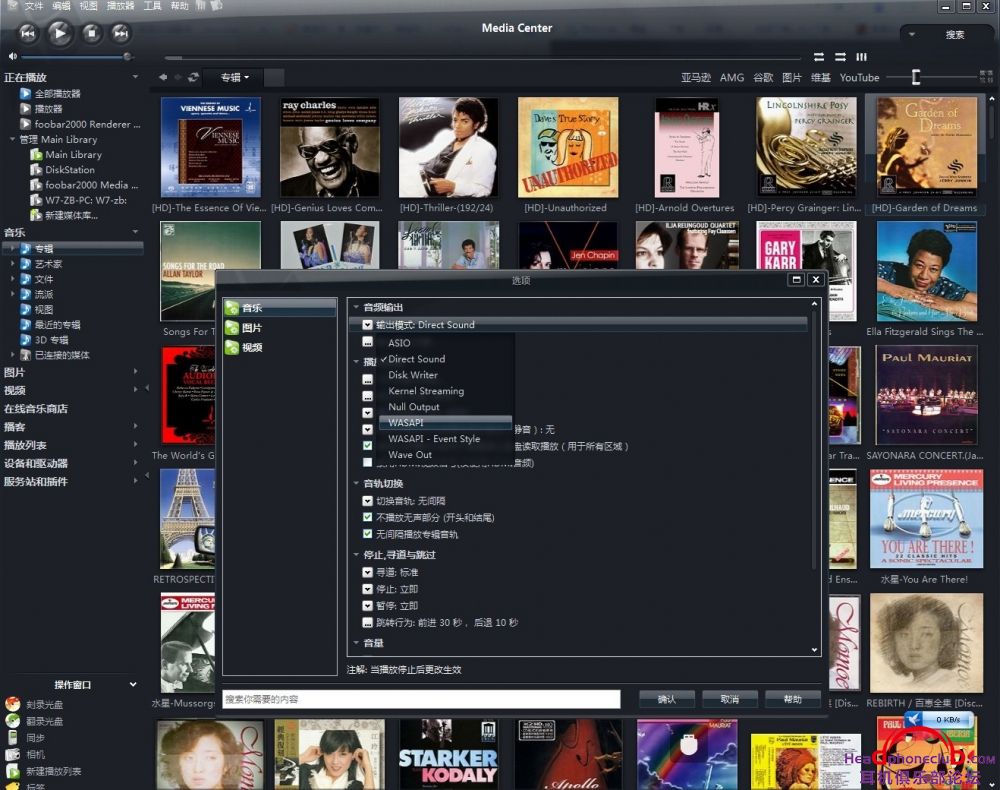Adjust the thumbnail size slider
1000x790 pixels.
pos(916,77)
